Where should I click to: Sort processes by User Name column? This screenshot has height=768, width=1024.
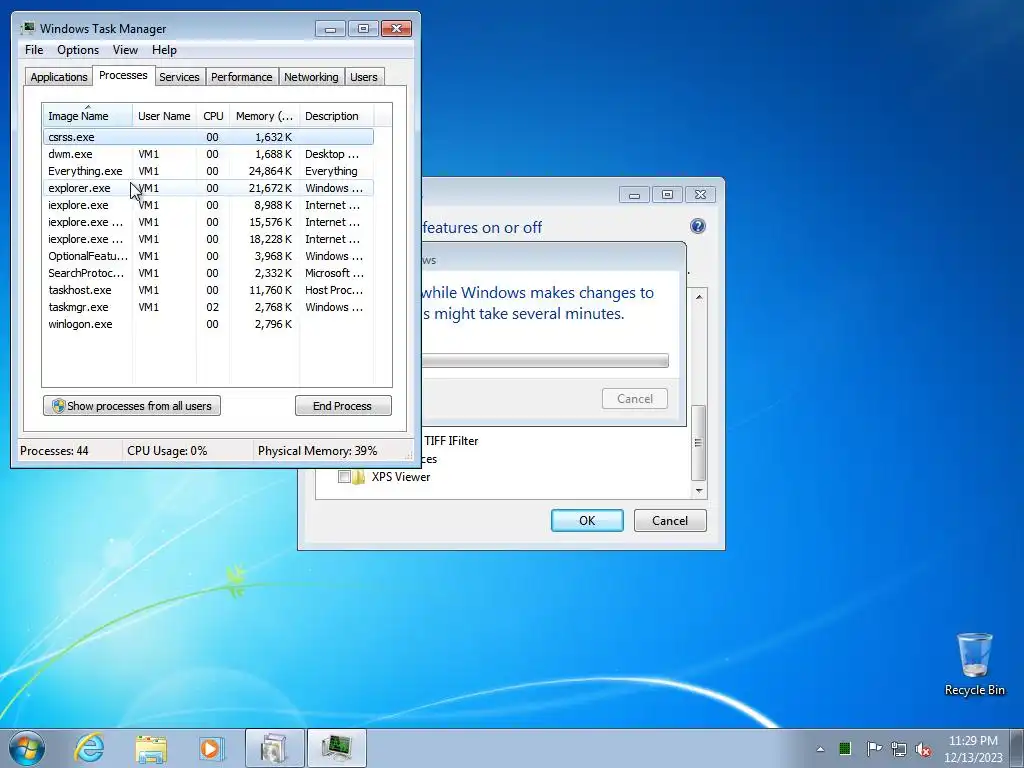click(164, 116)
